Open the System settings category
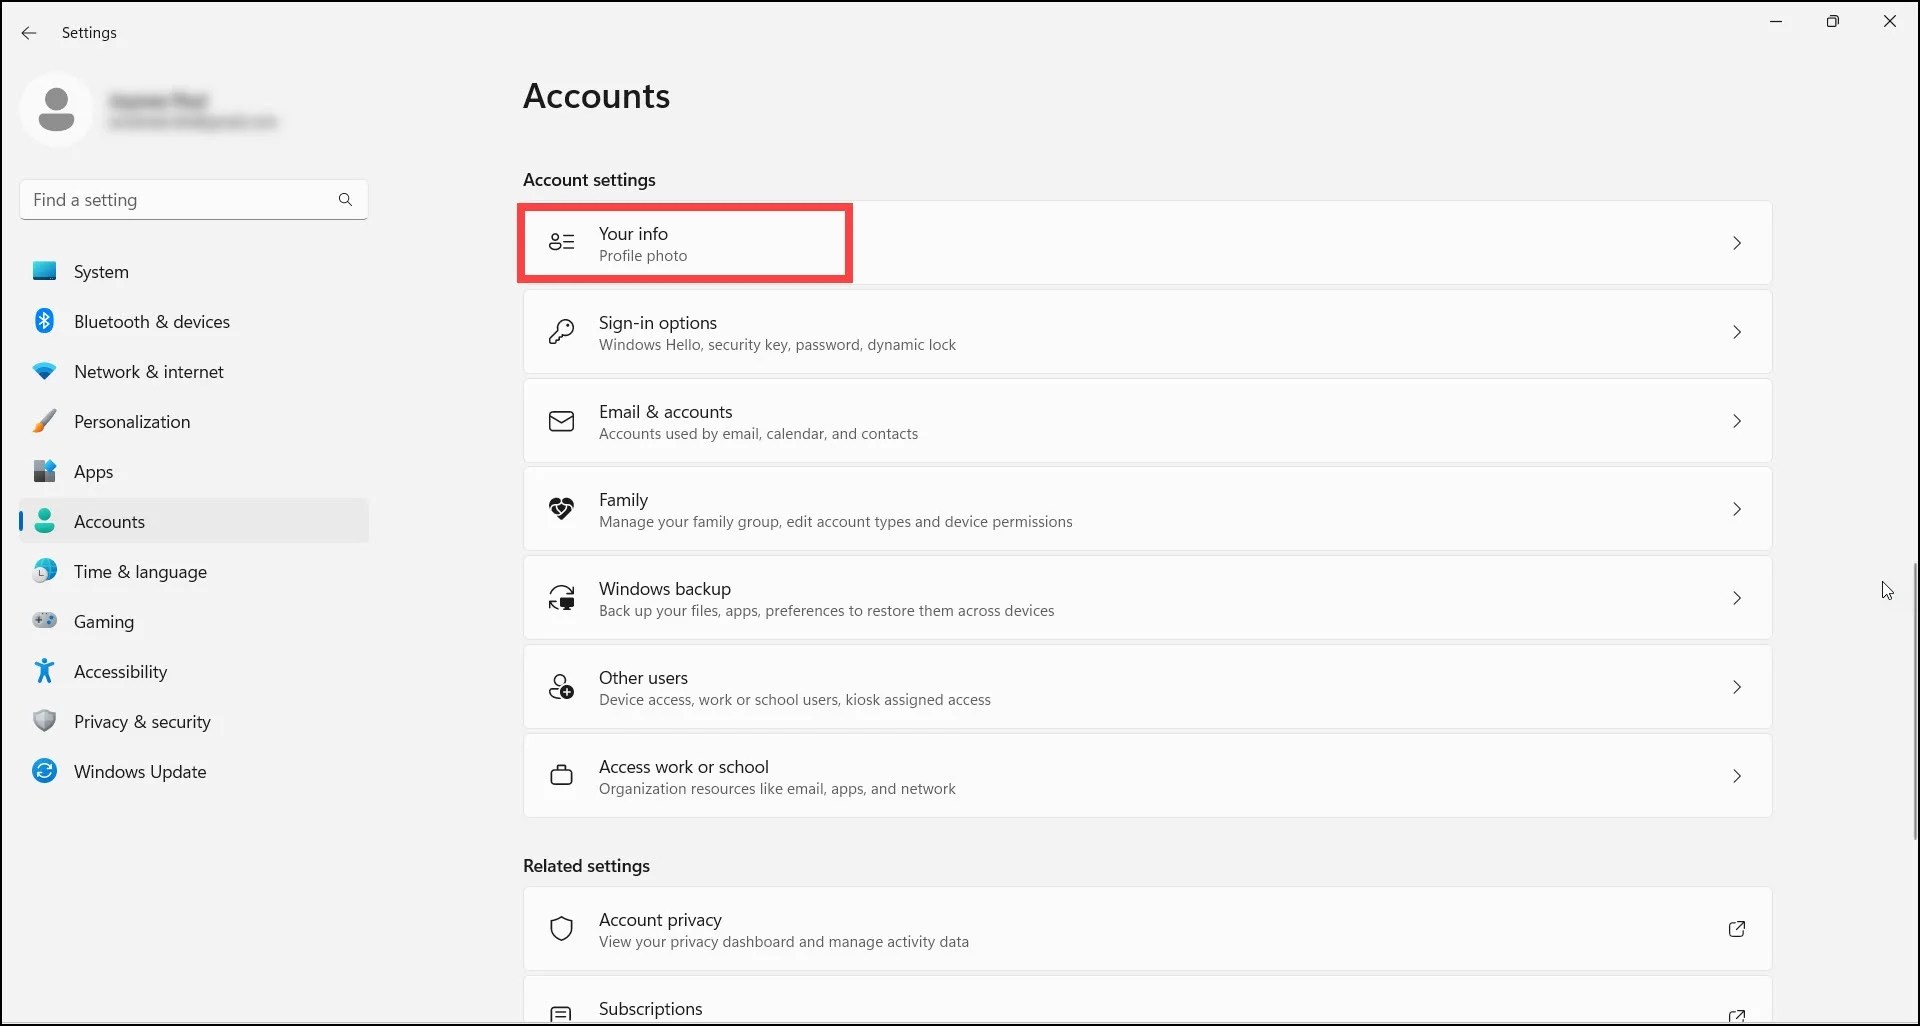The height and width of the screenshot is (1026, 1920). click(101, 272)
